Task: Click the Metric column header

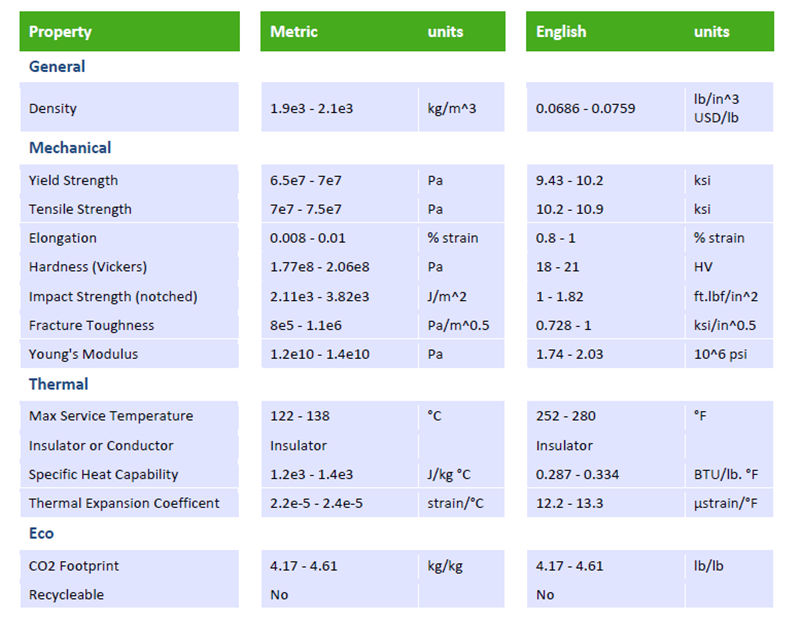Action: click(x=294, y=32)
